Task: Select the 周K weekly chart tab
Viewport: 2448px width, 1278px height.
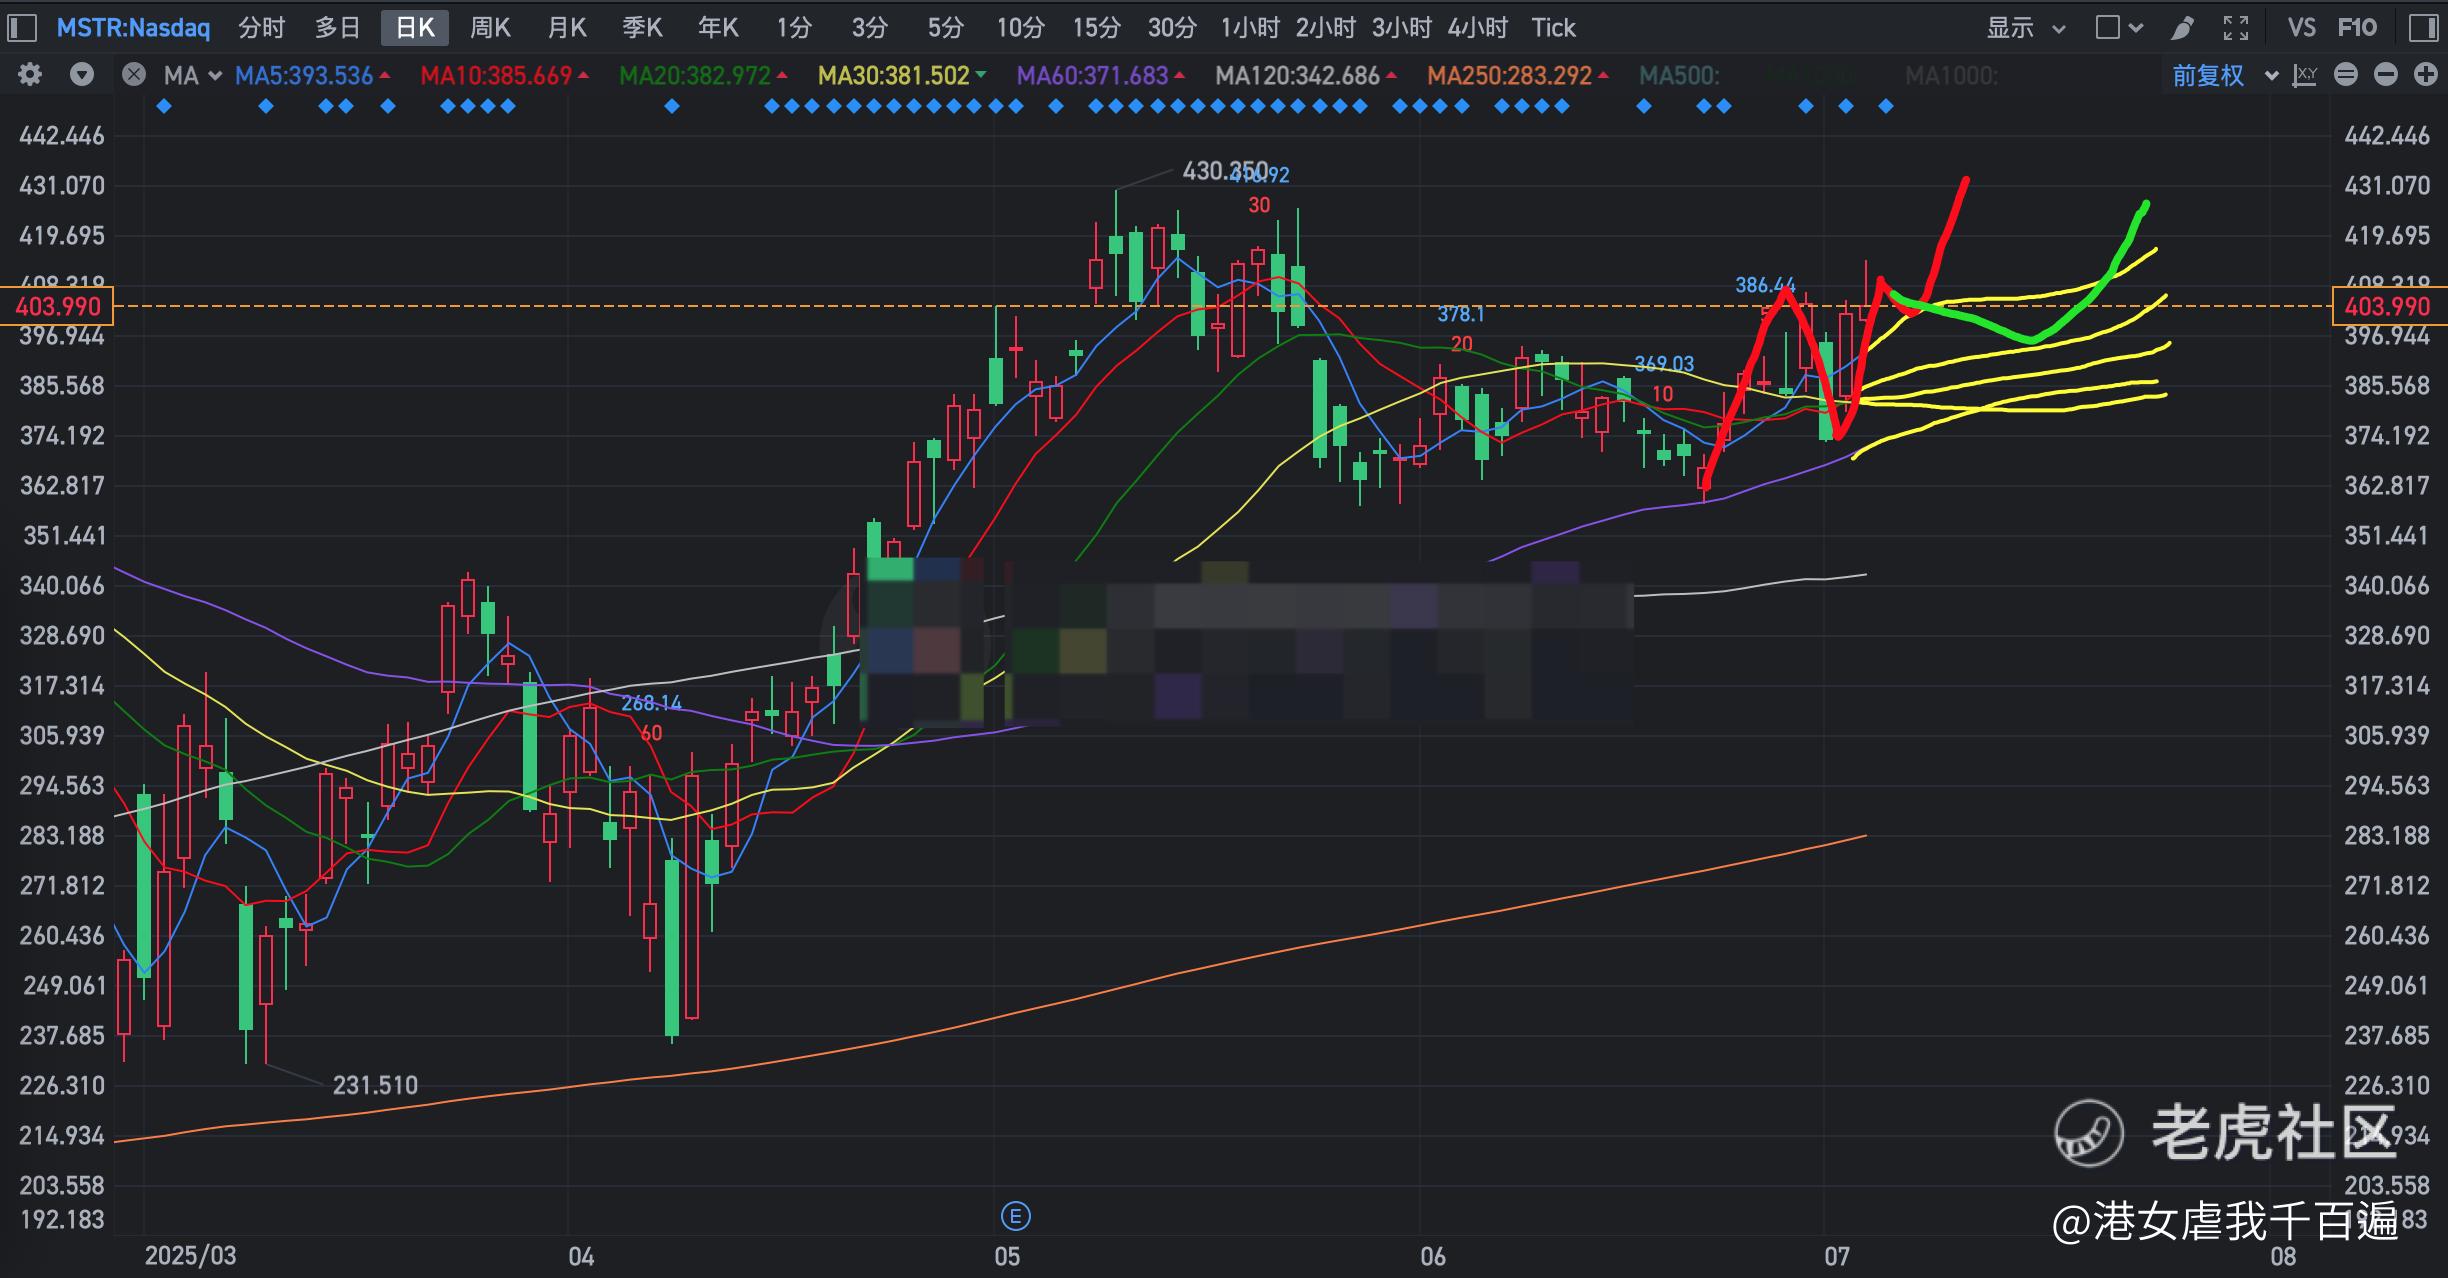Action: pyautogui.click(x=490, y=28)
